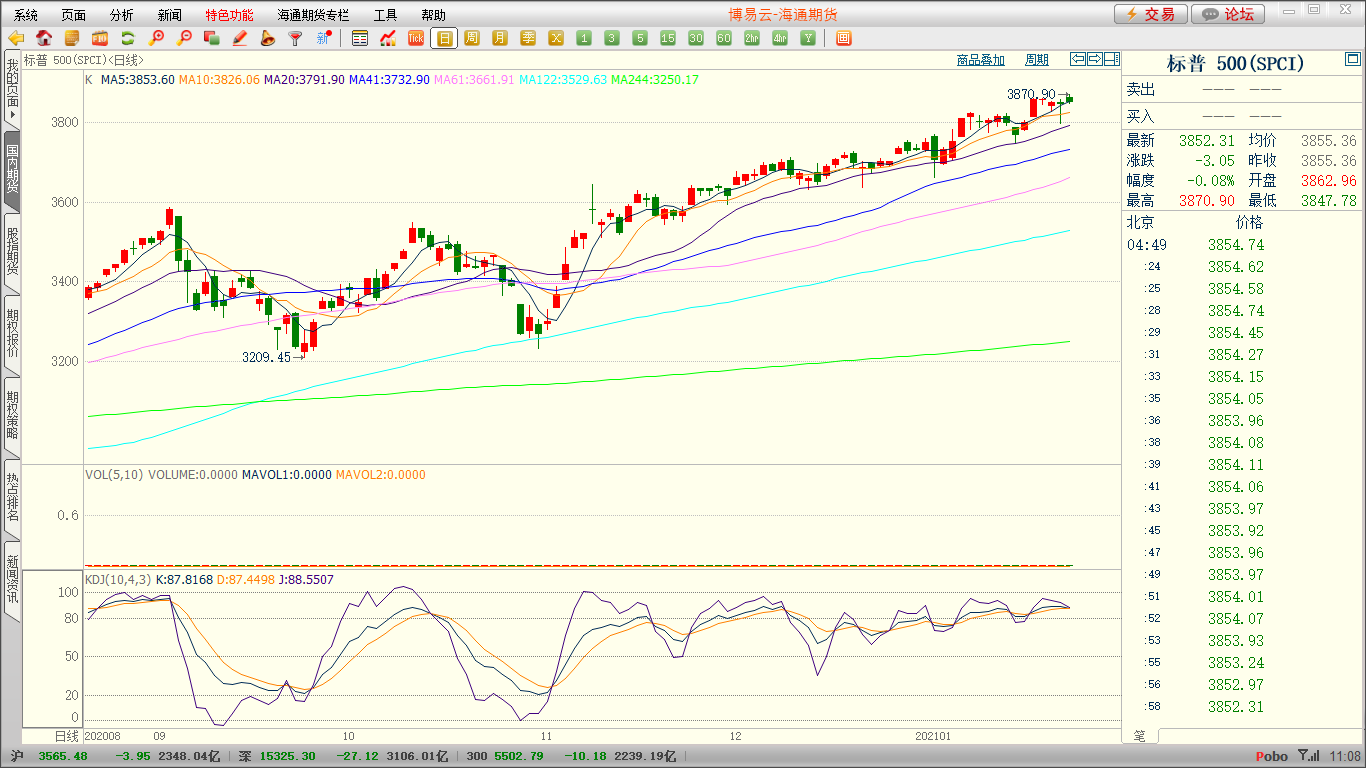
Task: Switch to the 新闻资讯 sidebar tab
Action: 12,580
